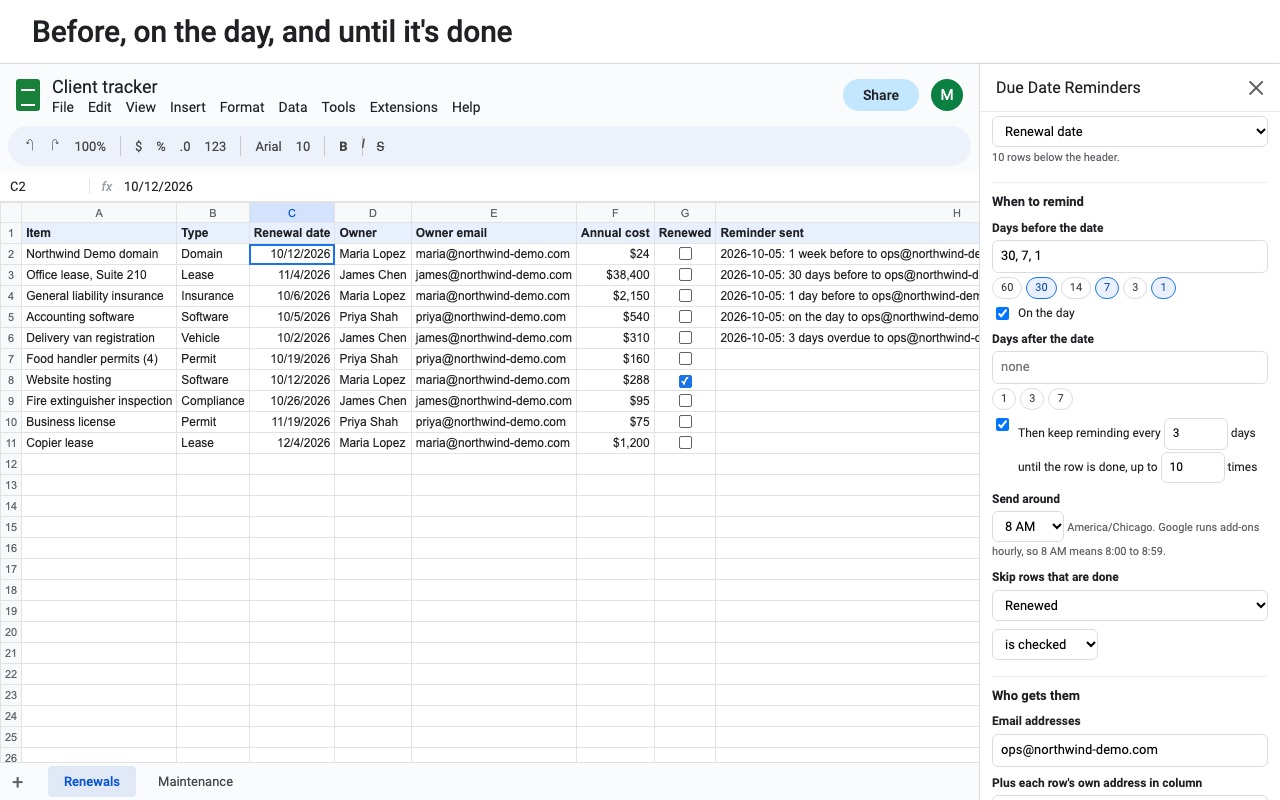Toggle the 30 days-before chip

point(1041,288)
